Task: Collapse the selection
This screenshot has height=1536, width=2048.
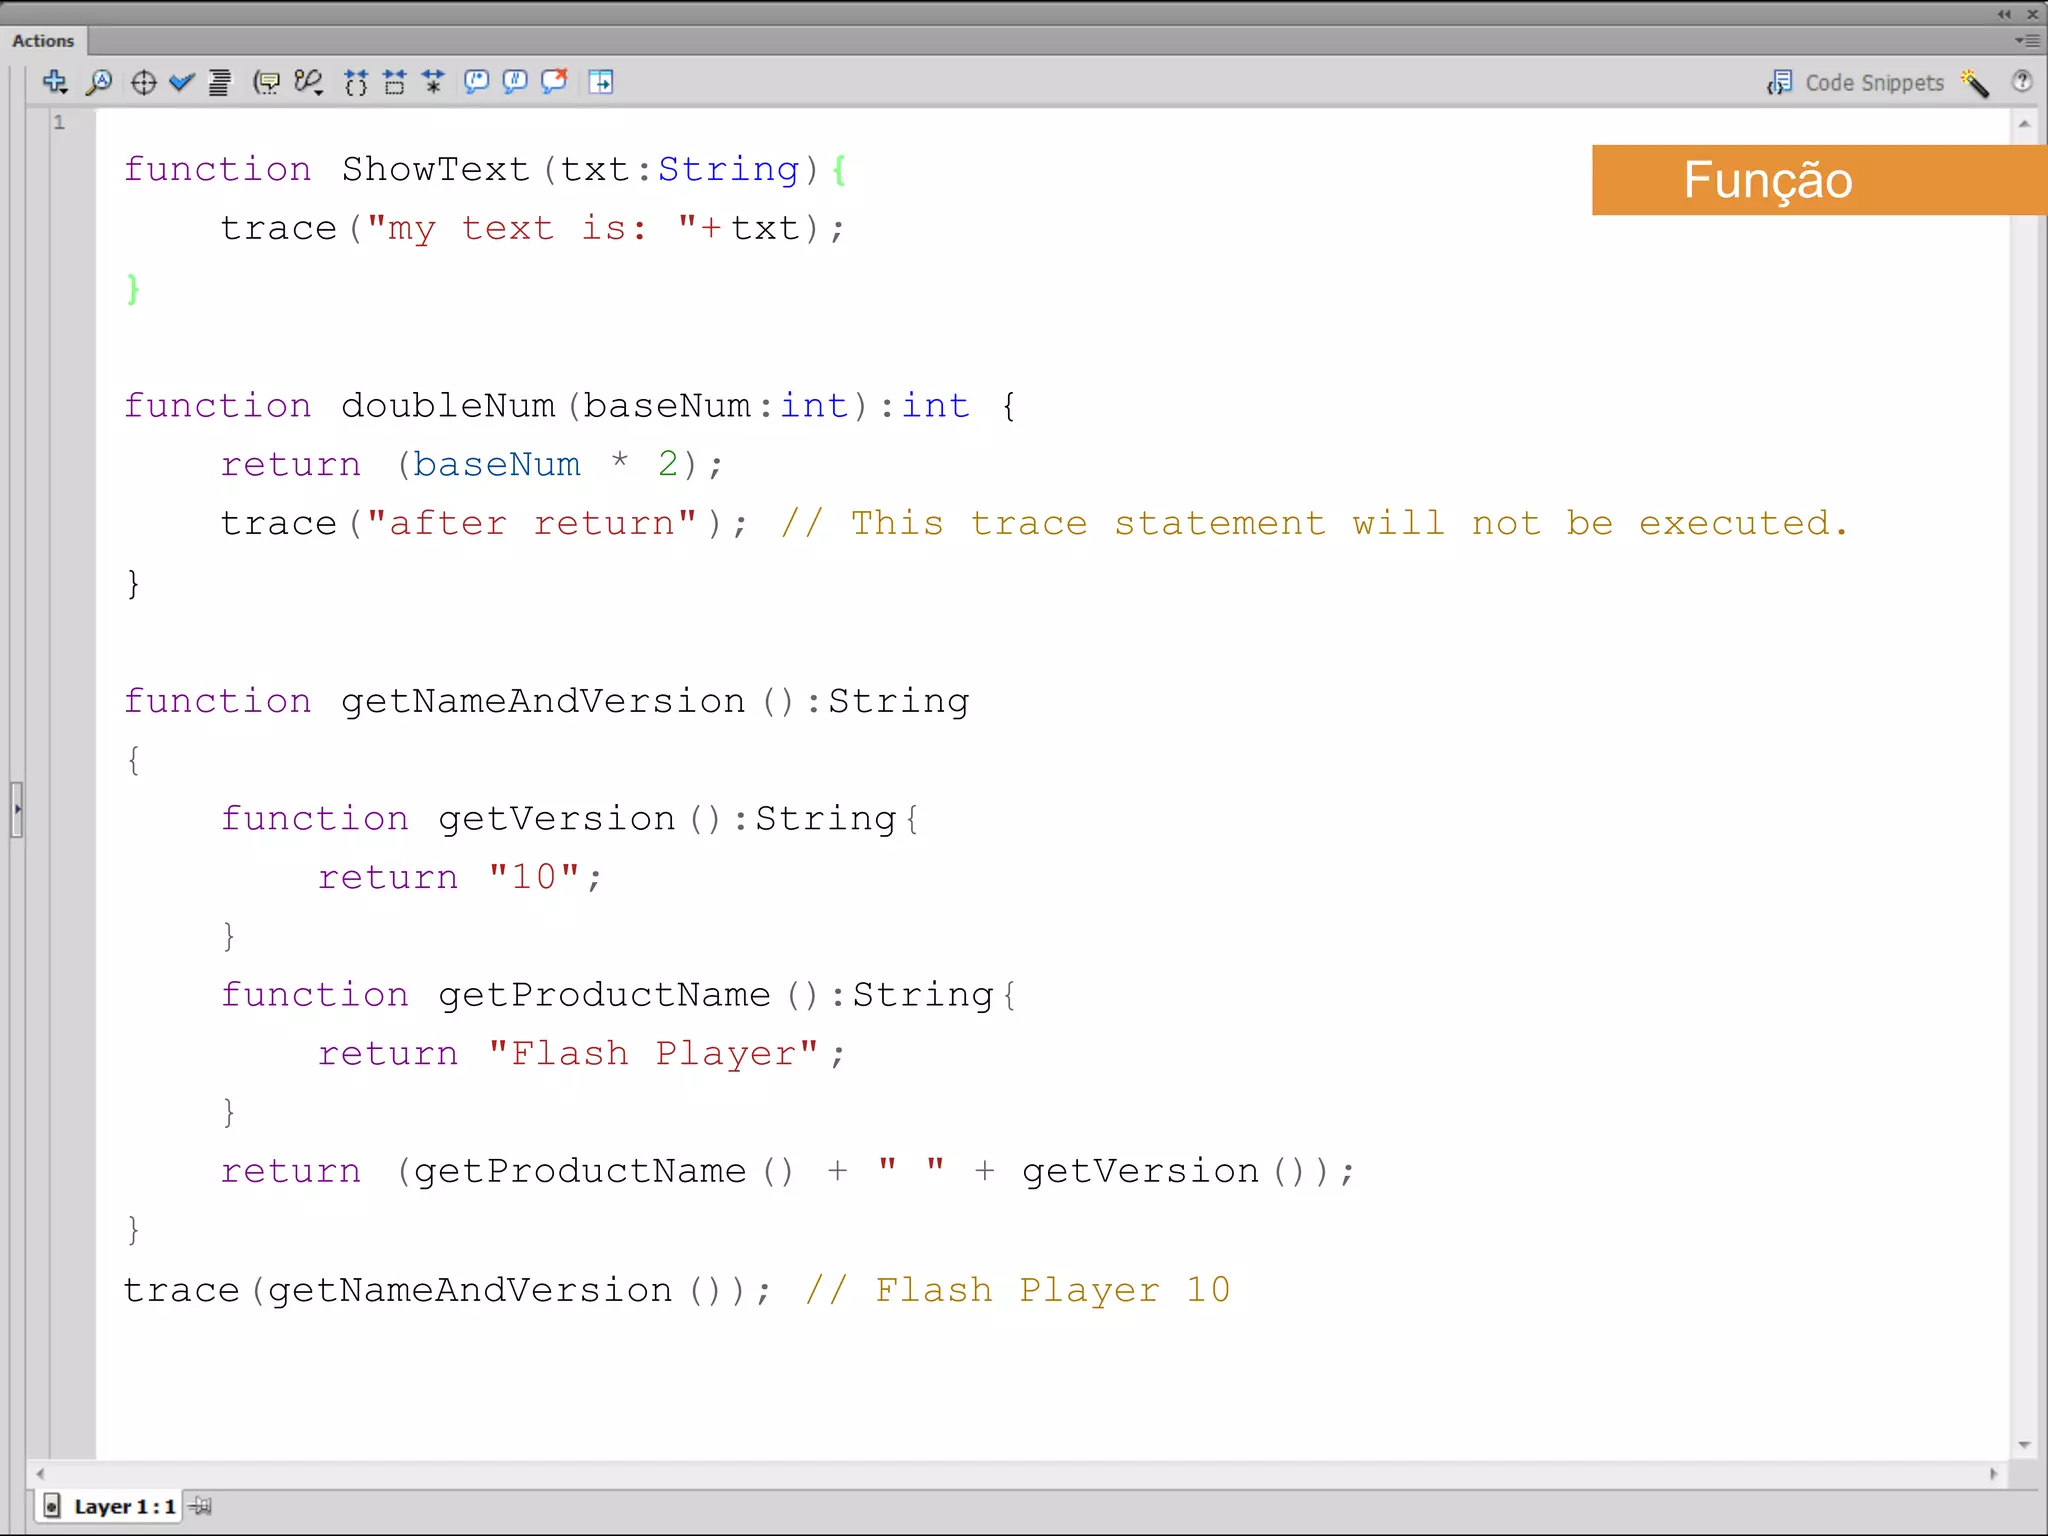Action: [395, 82]
